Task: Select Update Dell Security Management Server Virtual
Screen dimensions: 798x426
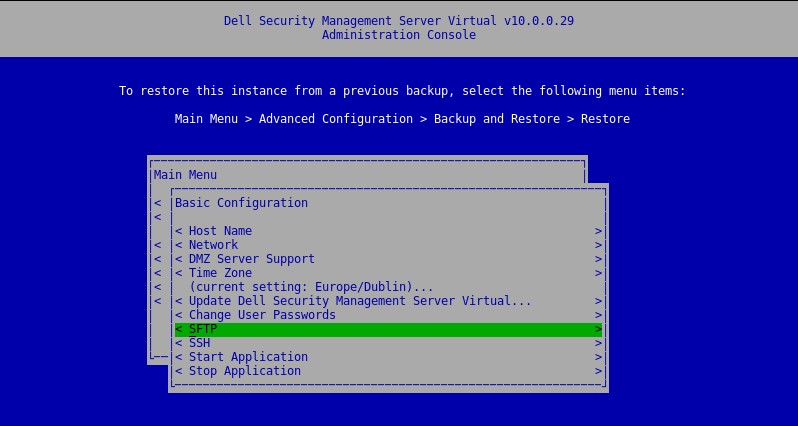Action: pos(360,301)
